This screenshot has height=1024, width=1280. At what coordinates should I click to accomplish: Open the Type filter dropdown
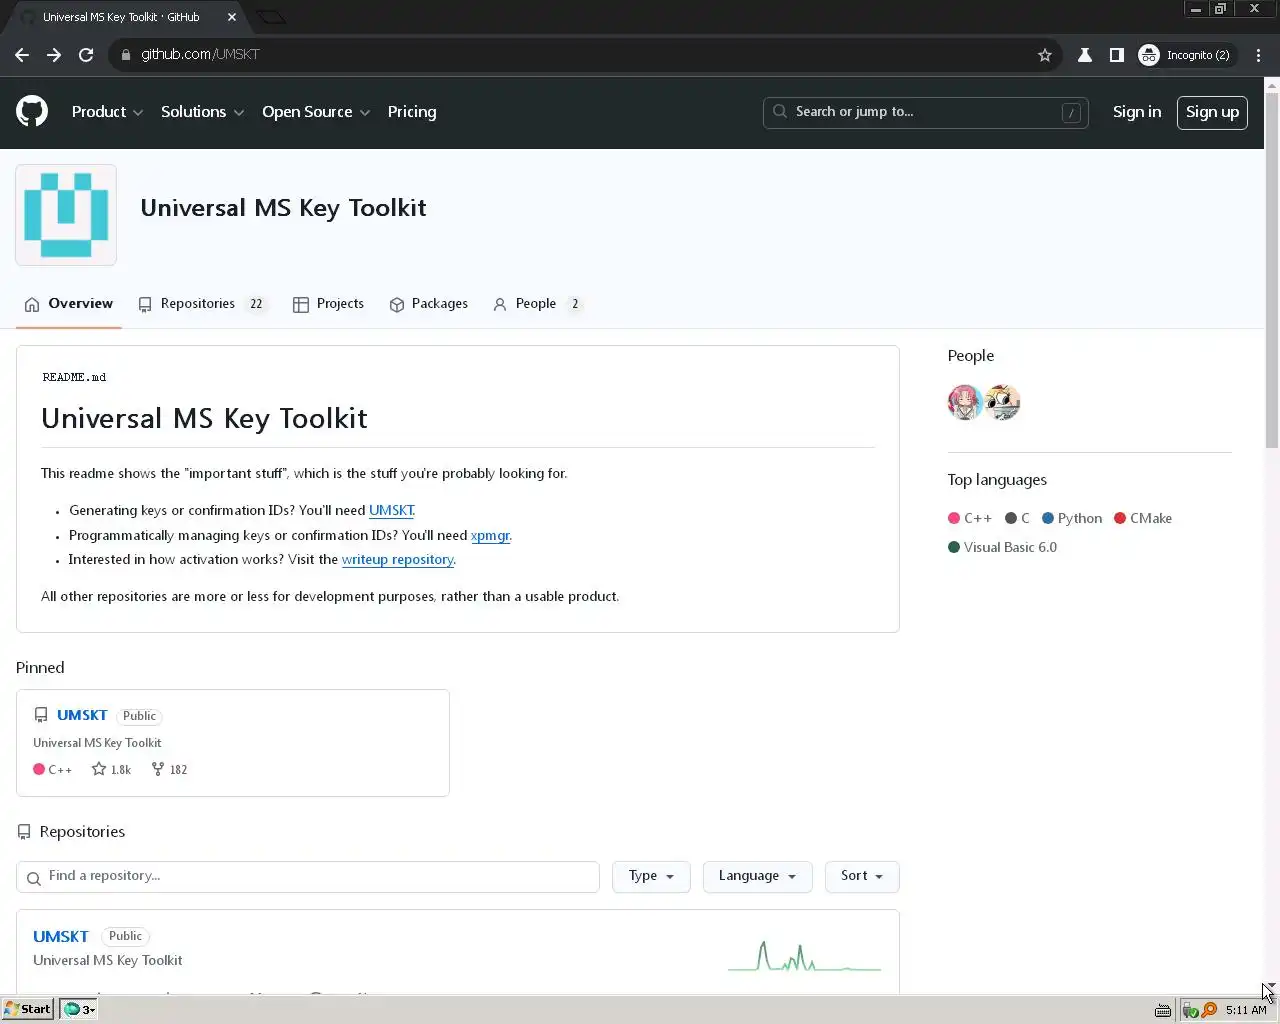pyautogui.click(x=651, y=876)
